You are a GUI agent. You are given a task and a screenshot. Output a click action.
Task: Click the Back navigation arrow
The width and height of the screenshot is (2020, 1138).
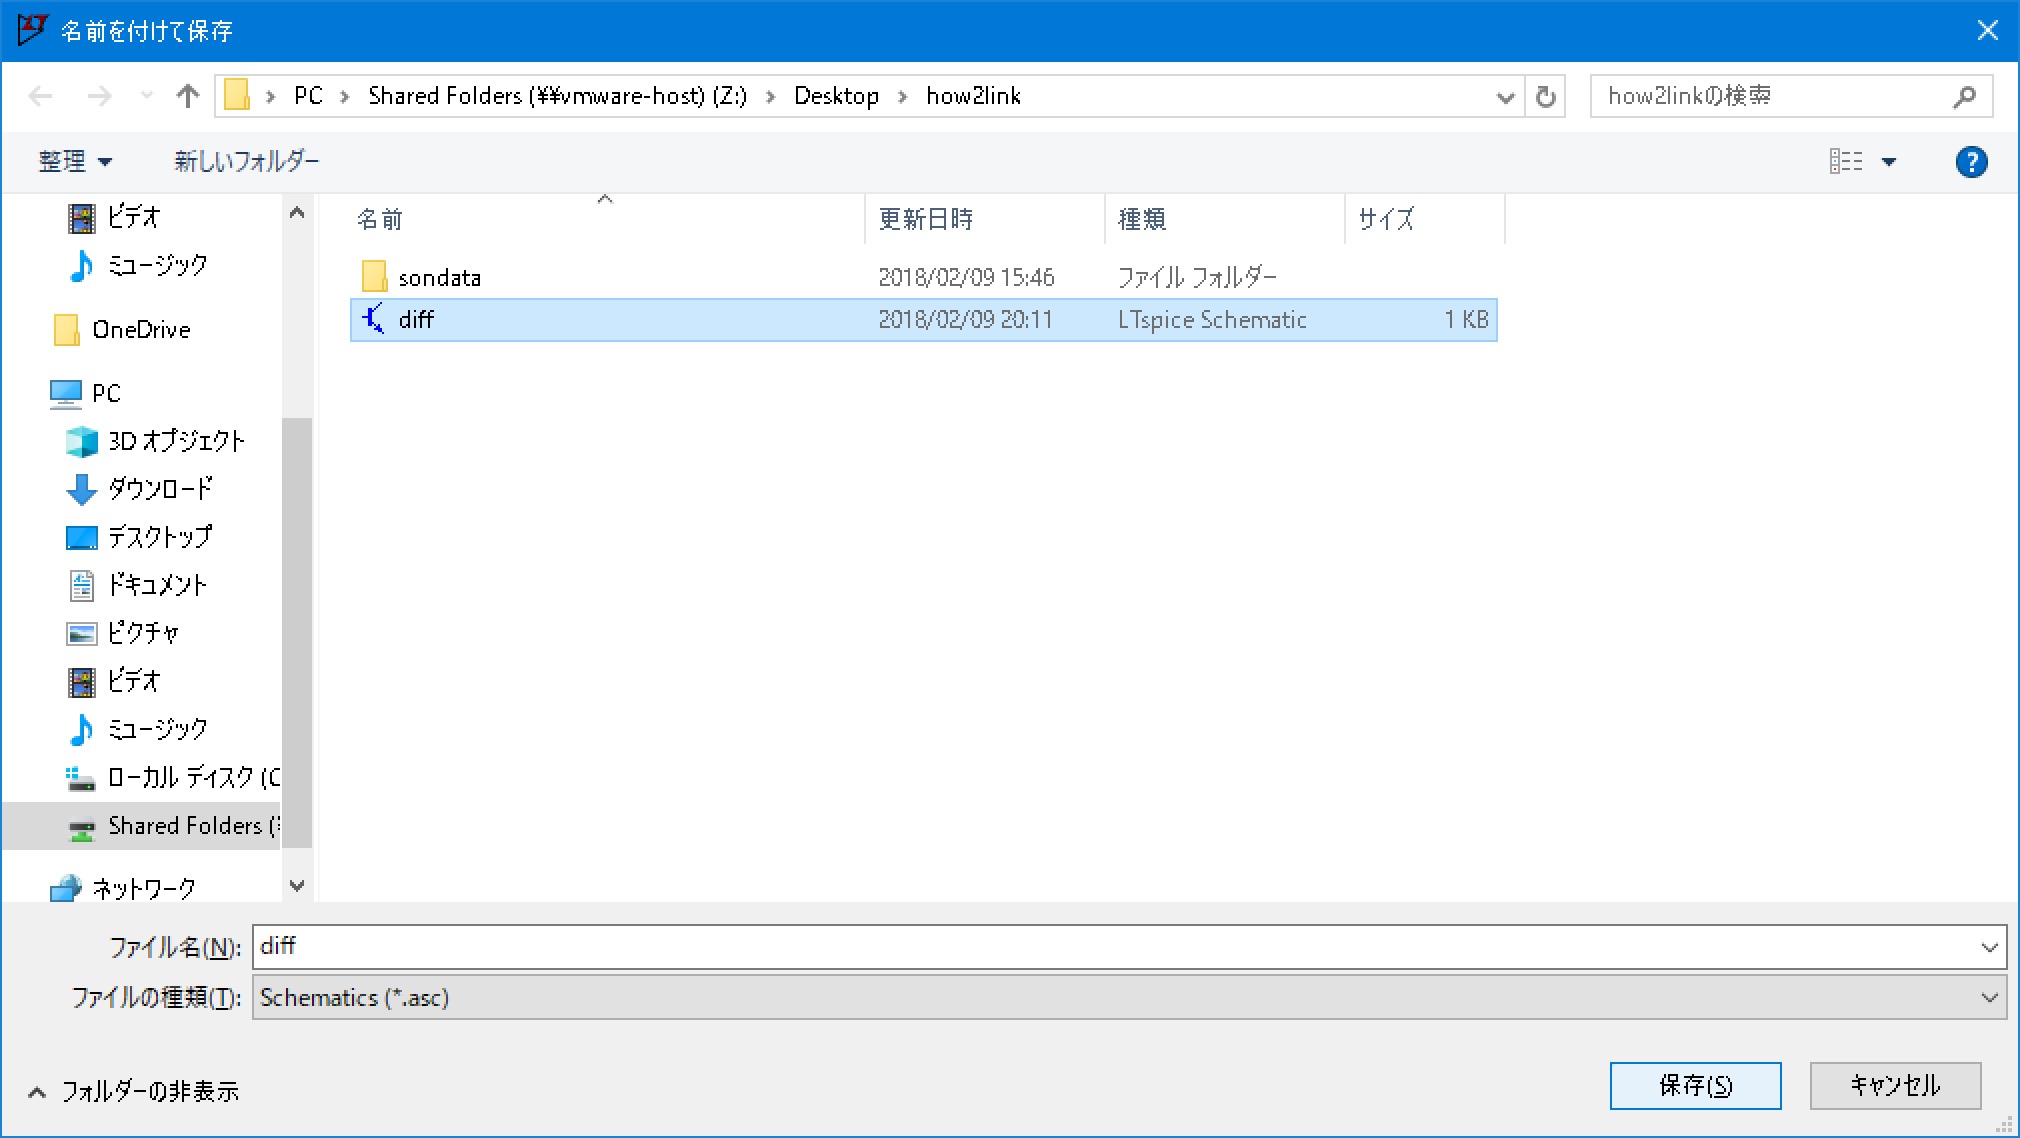click(x=41, y=96)
